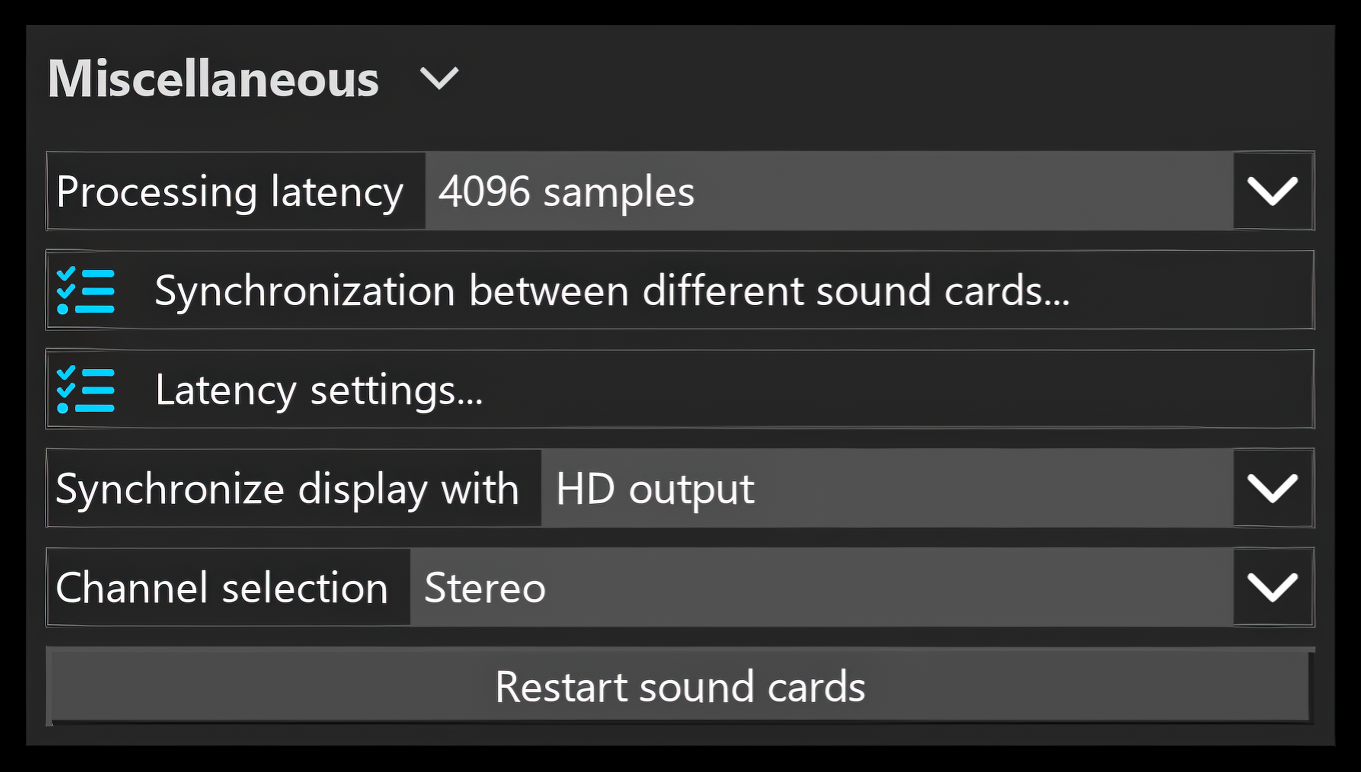
Task: Click the Synchronize display with label
Action: pyautogui.click(x=287, y=488)
